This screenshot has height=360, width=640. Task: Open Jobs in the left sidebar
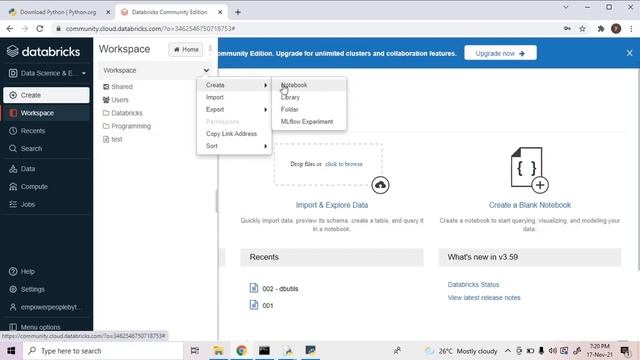tap(46, 204)
